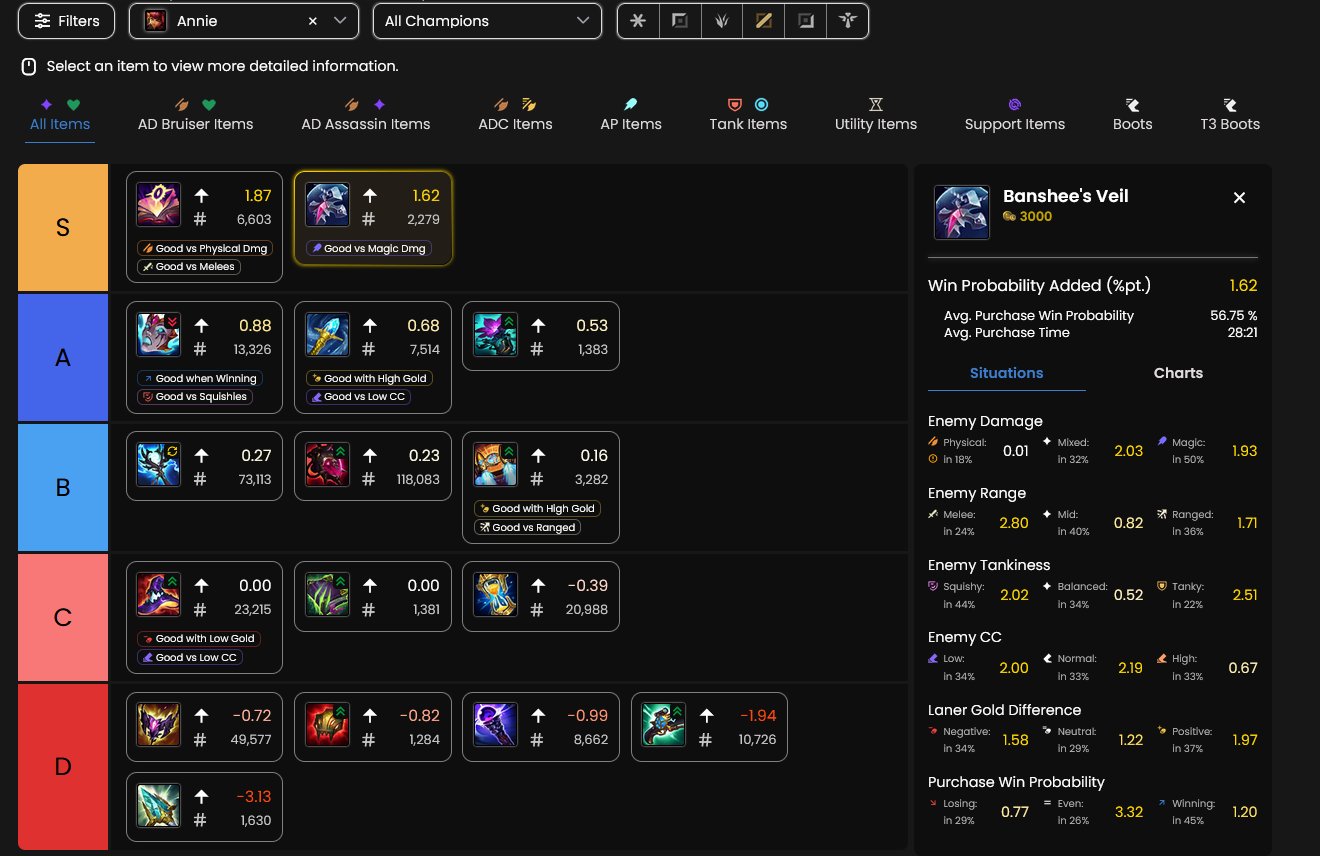
Task: Switch to the AP Items tab
Action: (x=631, y=115)
